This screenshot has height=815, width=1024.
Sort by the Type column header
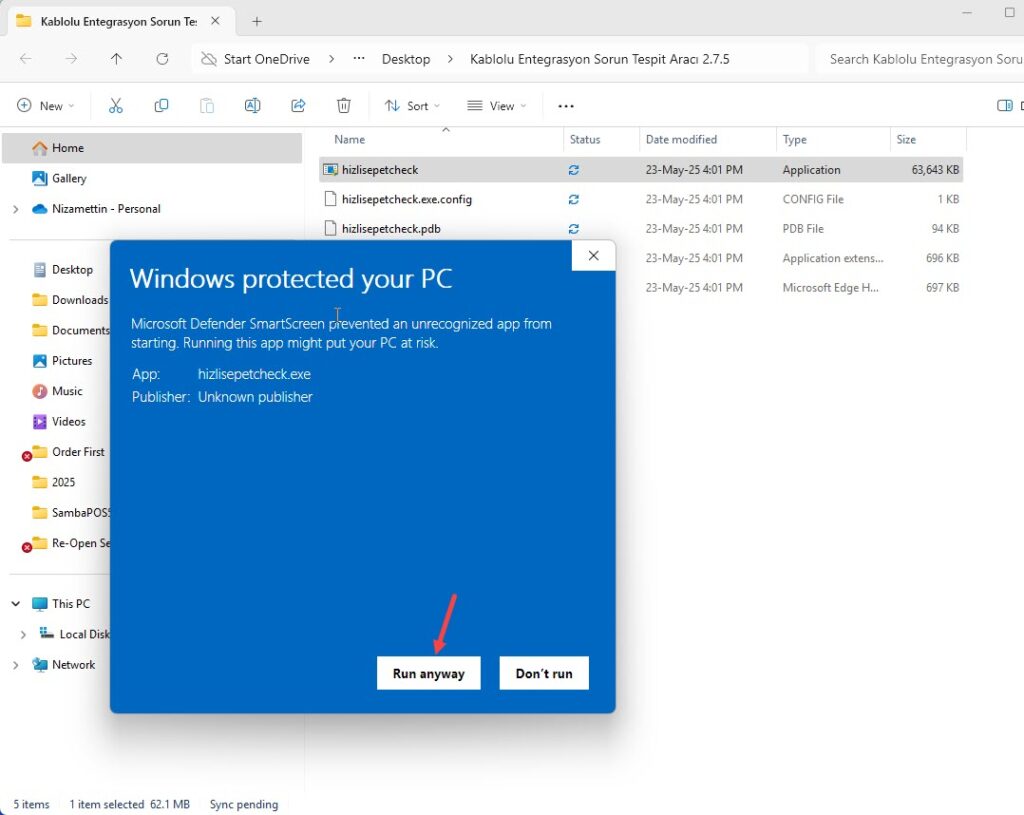tap(795, 139)
